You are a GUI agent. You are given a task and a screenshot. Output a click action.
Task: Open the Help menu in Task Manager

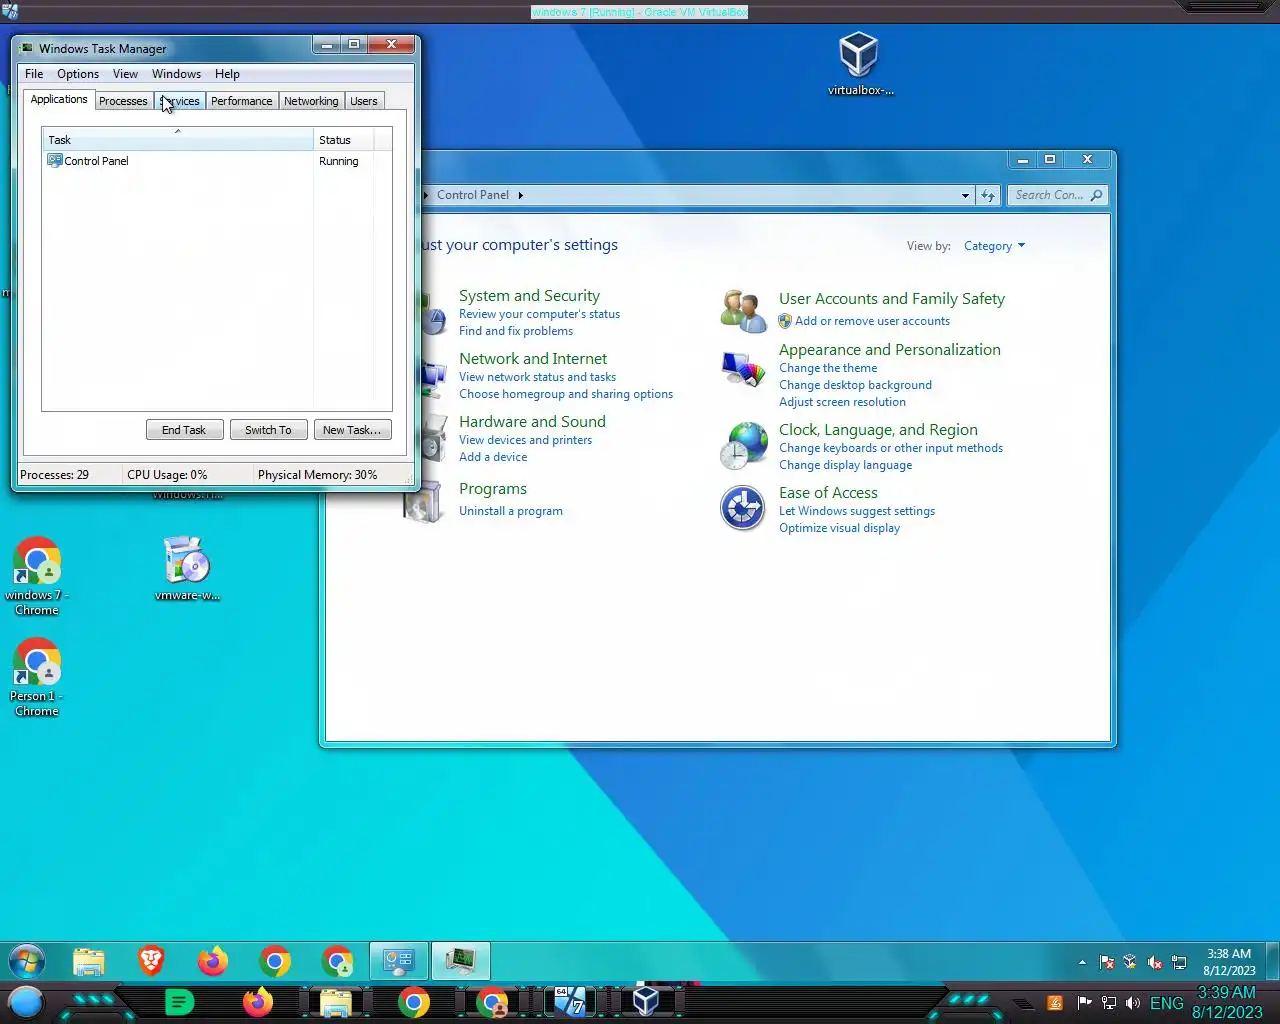pos(227,74)
